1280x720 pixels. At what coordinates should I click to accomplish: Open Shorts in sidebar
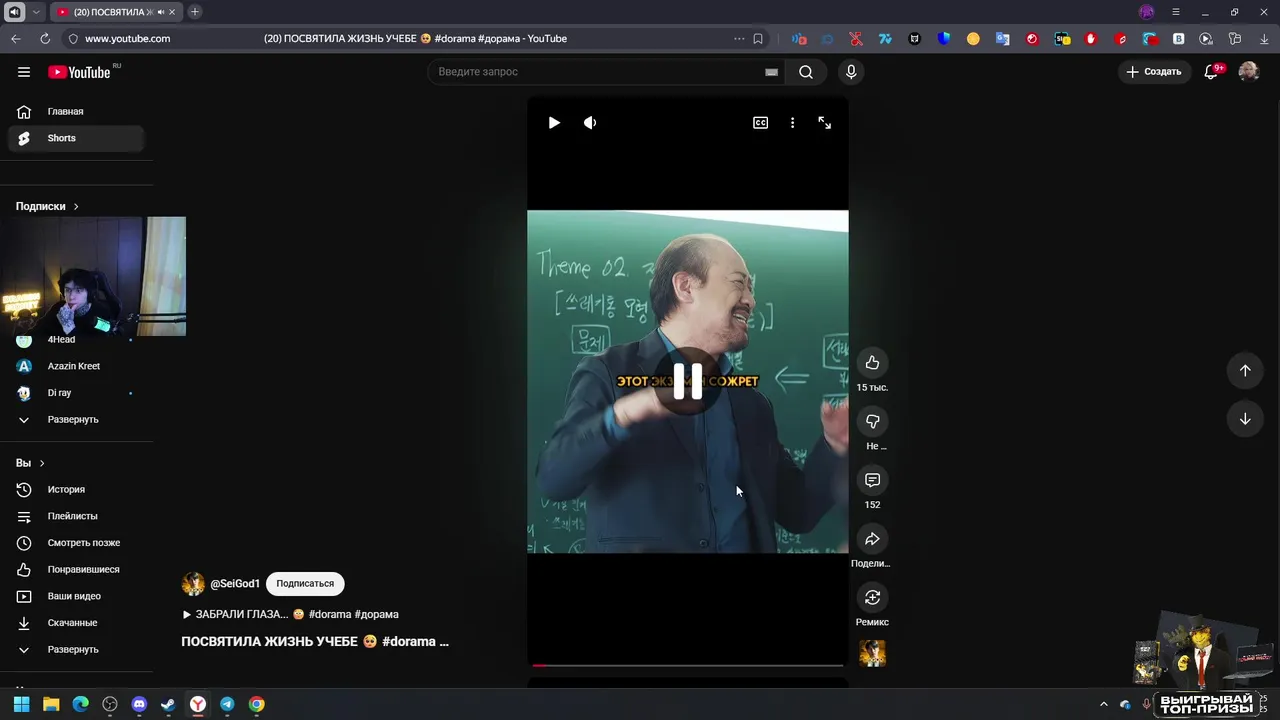[76, 138]
